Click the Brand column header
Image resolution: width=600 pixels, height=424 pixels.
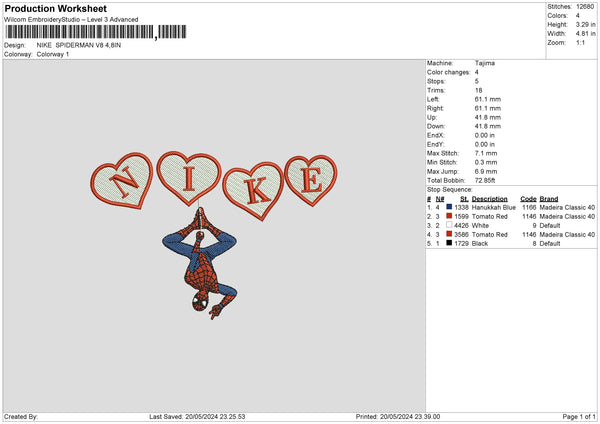(549, 199)
